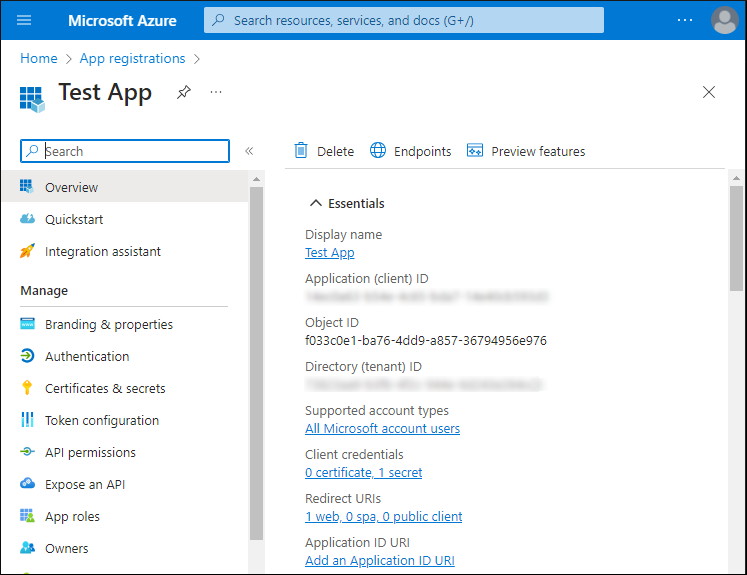The height and width of the screenshot is (575, 747).
Task: Pin Test App to dashboard
Action: [x=183, y=92]
